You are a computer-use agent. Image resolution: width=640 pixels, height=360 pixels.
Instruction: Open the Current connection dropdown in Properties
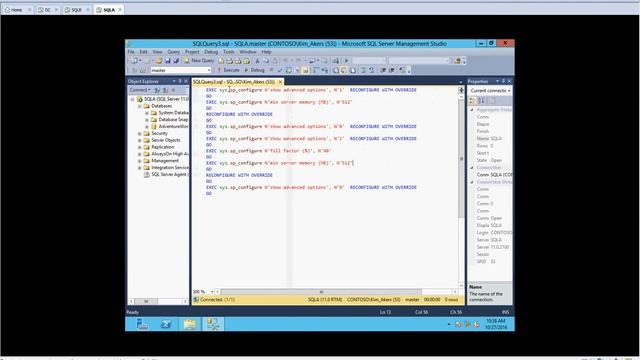tap(490, 91)
